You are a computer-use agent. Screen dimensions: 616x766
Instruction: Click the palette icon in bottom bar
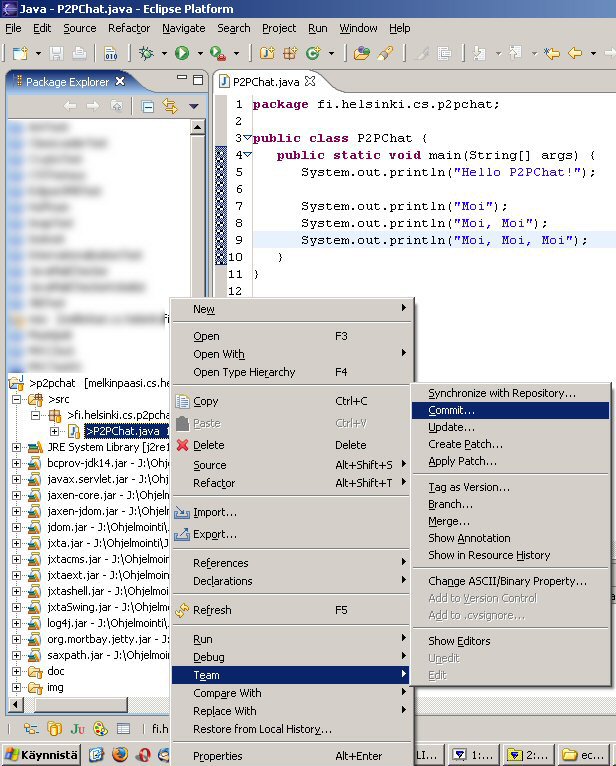point(100,729)
